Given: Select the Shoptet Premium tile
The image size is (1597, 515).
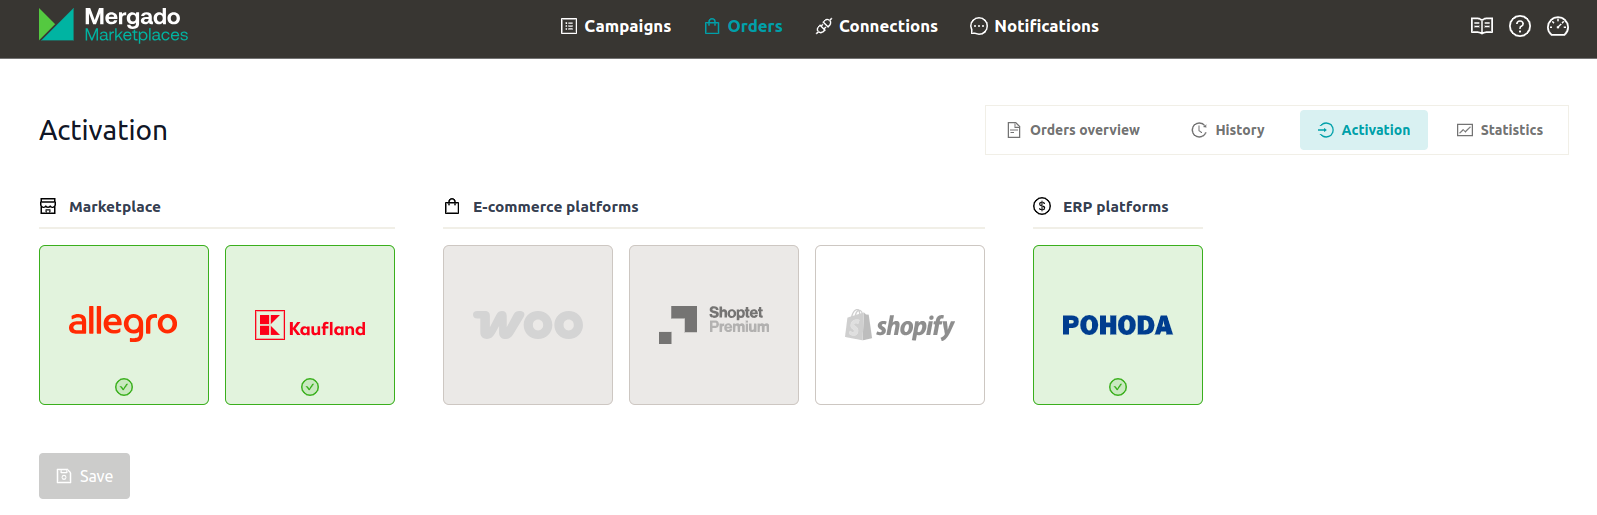Looking at the screenshot, I should point(714,325).
